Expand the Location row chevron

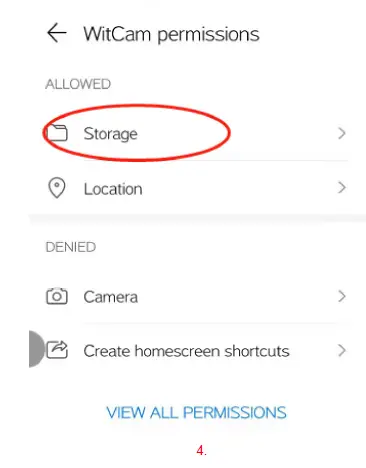[x=342, y=188]
